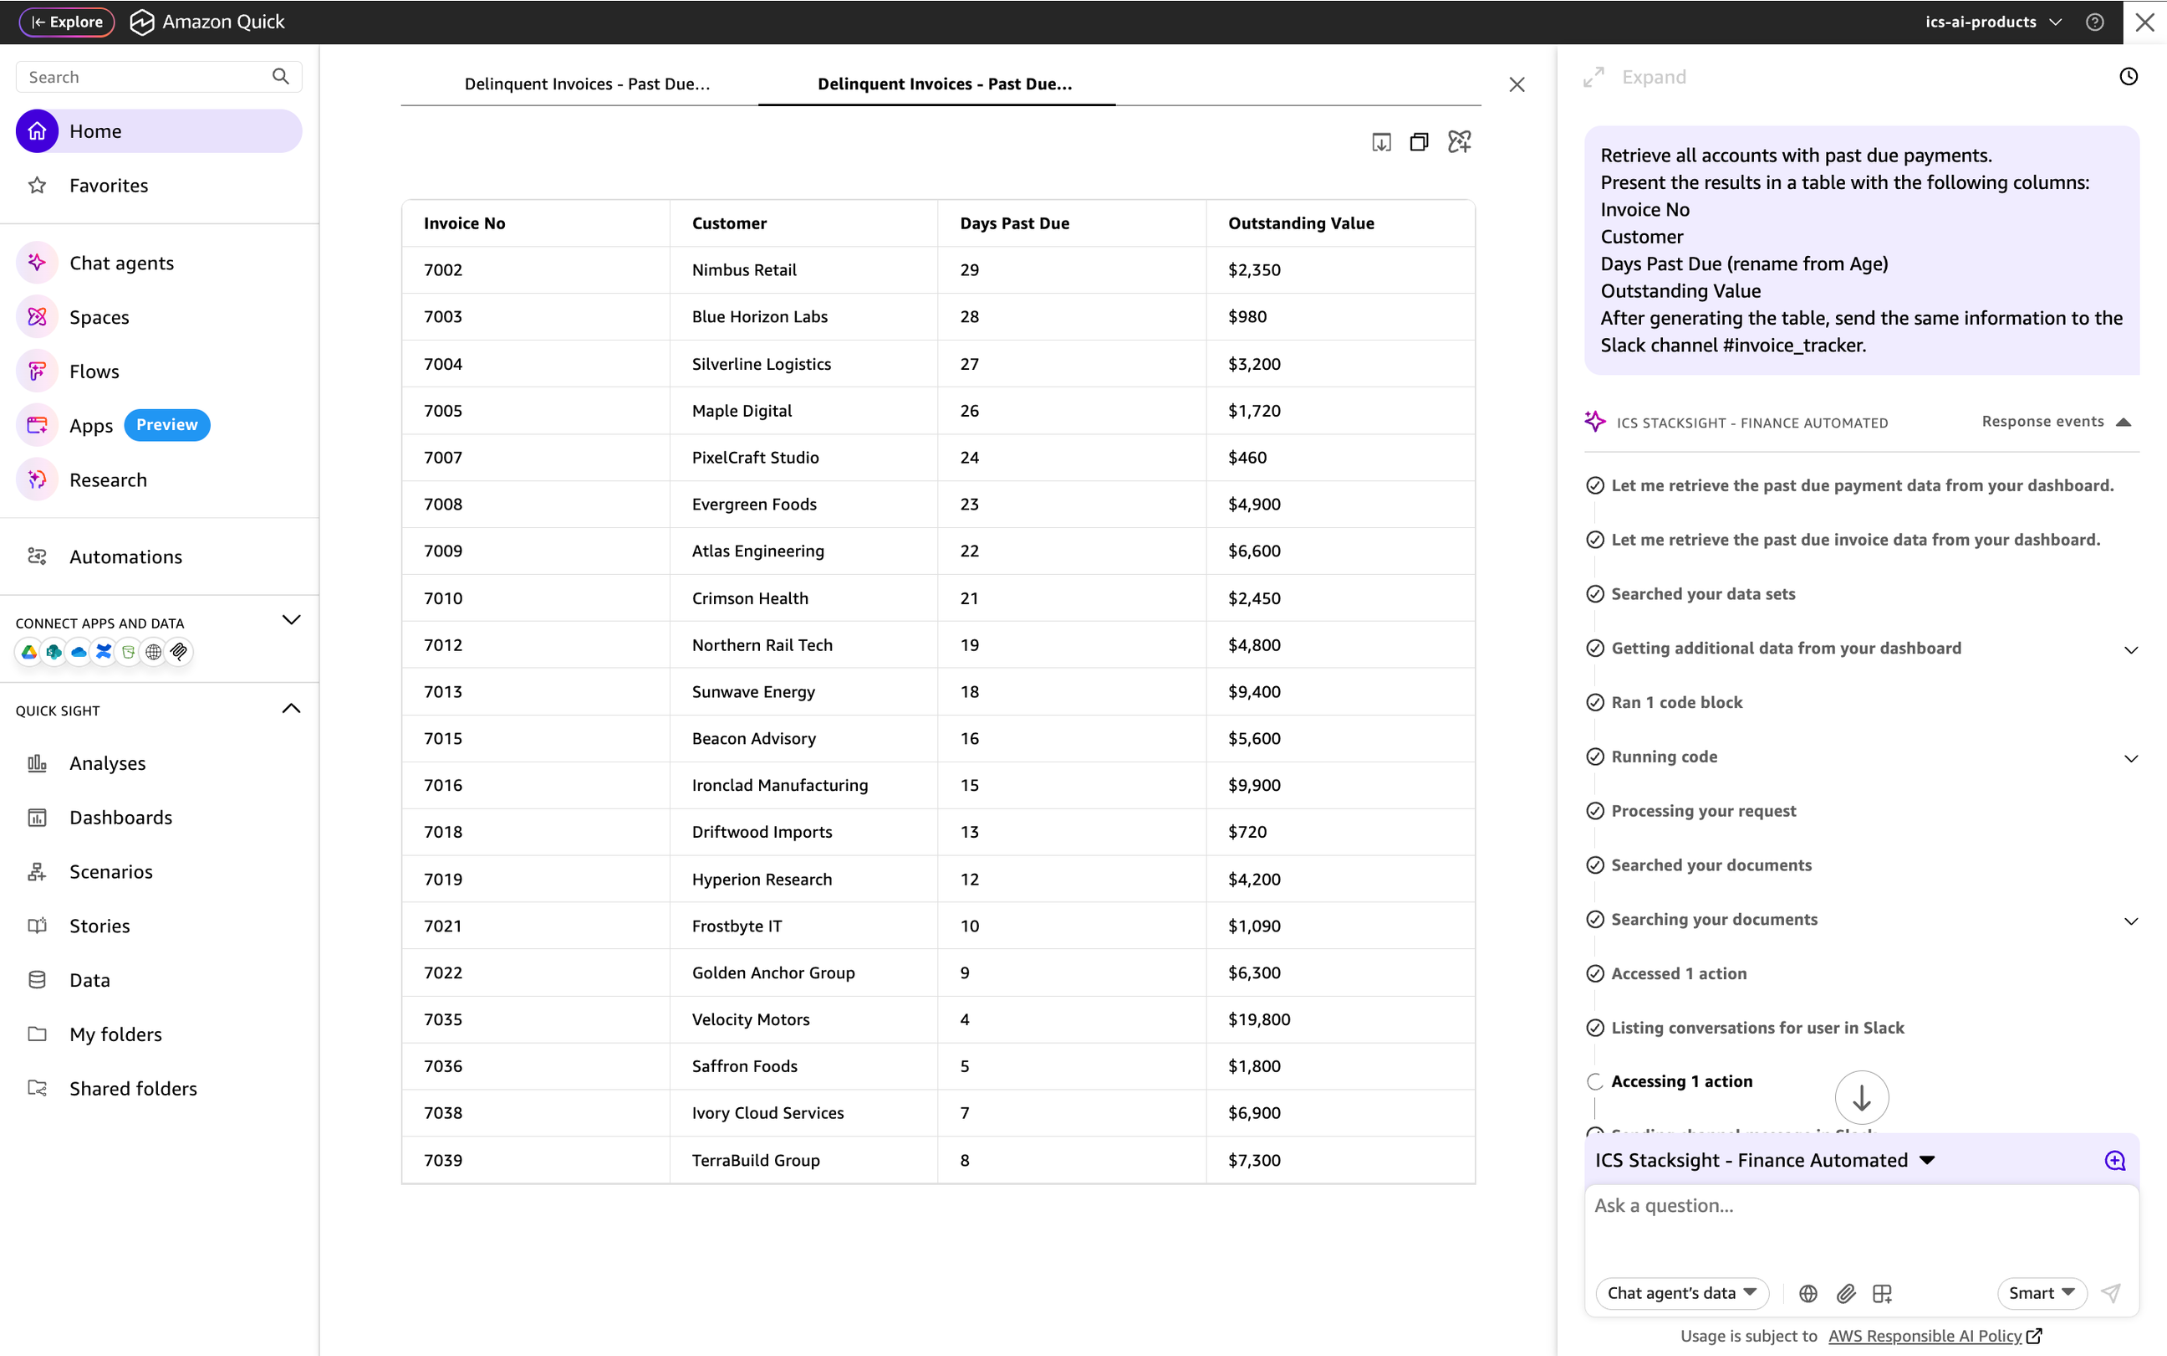
Task: Click the Explore button
Action: [67, 22]
